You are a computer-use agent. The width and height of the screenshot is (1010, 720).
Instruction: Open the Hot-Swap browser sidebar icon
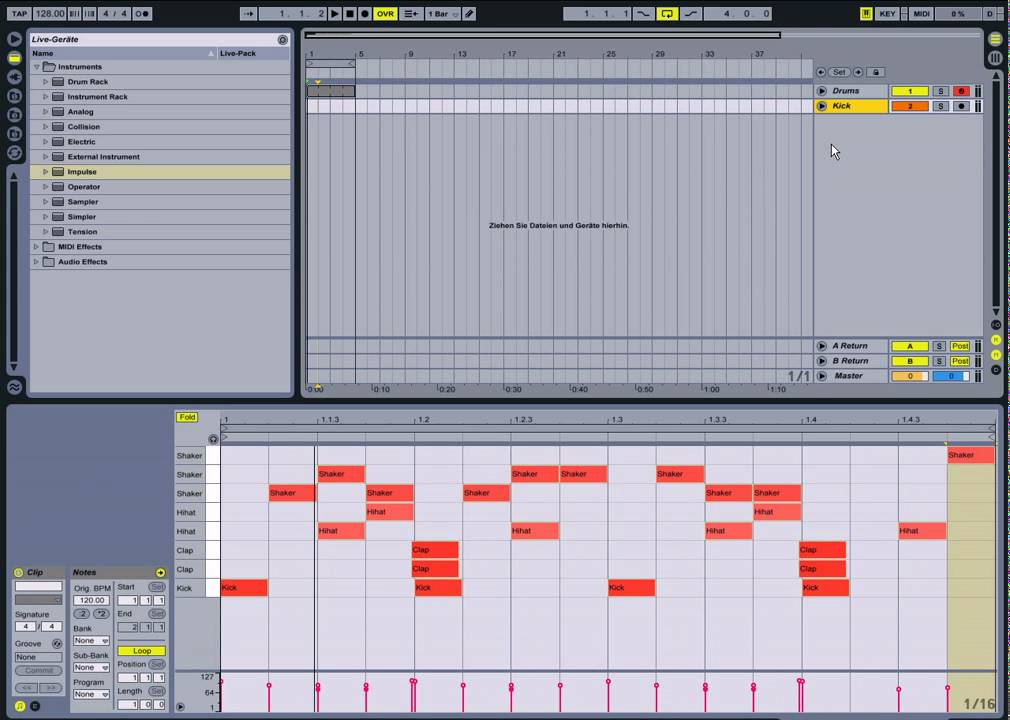pos(14,153)
